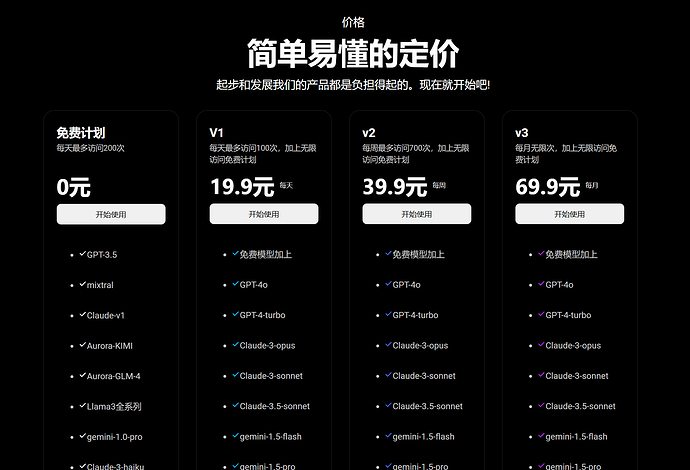
Task: Click the 0元 price
Action: [x=73, y=187]
